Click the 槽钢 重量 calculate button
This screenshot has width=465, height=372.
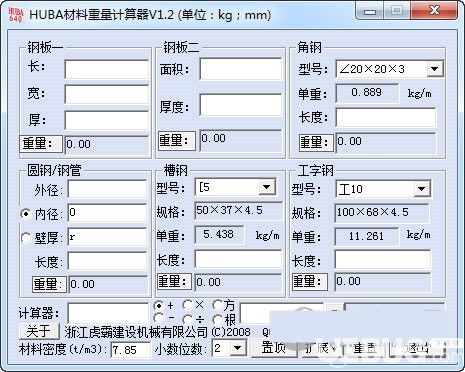(175, 282)
